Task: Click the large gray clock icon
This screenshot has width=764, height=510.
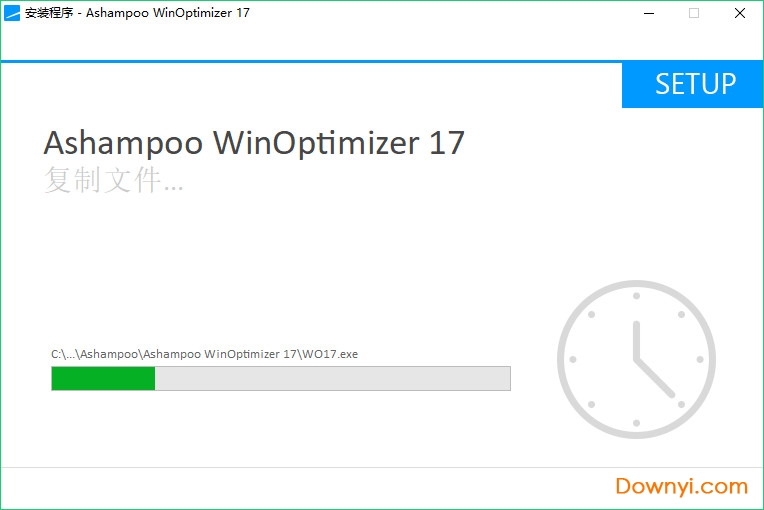Action: point(636,359)
